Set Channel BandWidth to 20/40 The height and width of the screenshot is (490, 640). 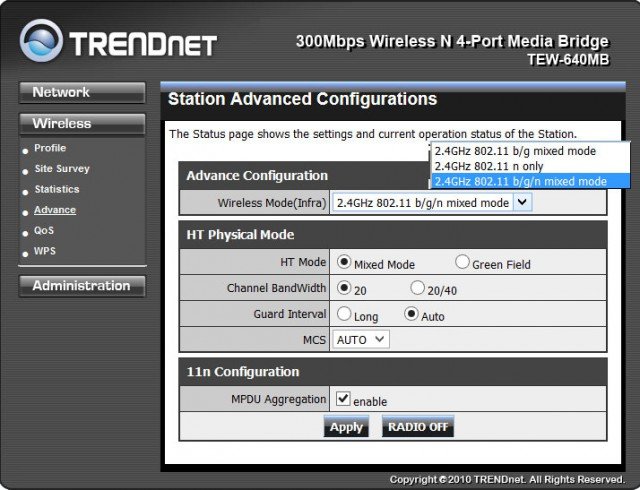417,288
